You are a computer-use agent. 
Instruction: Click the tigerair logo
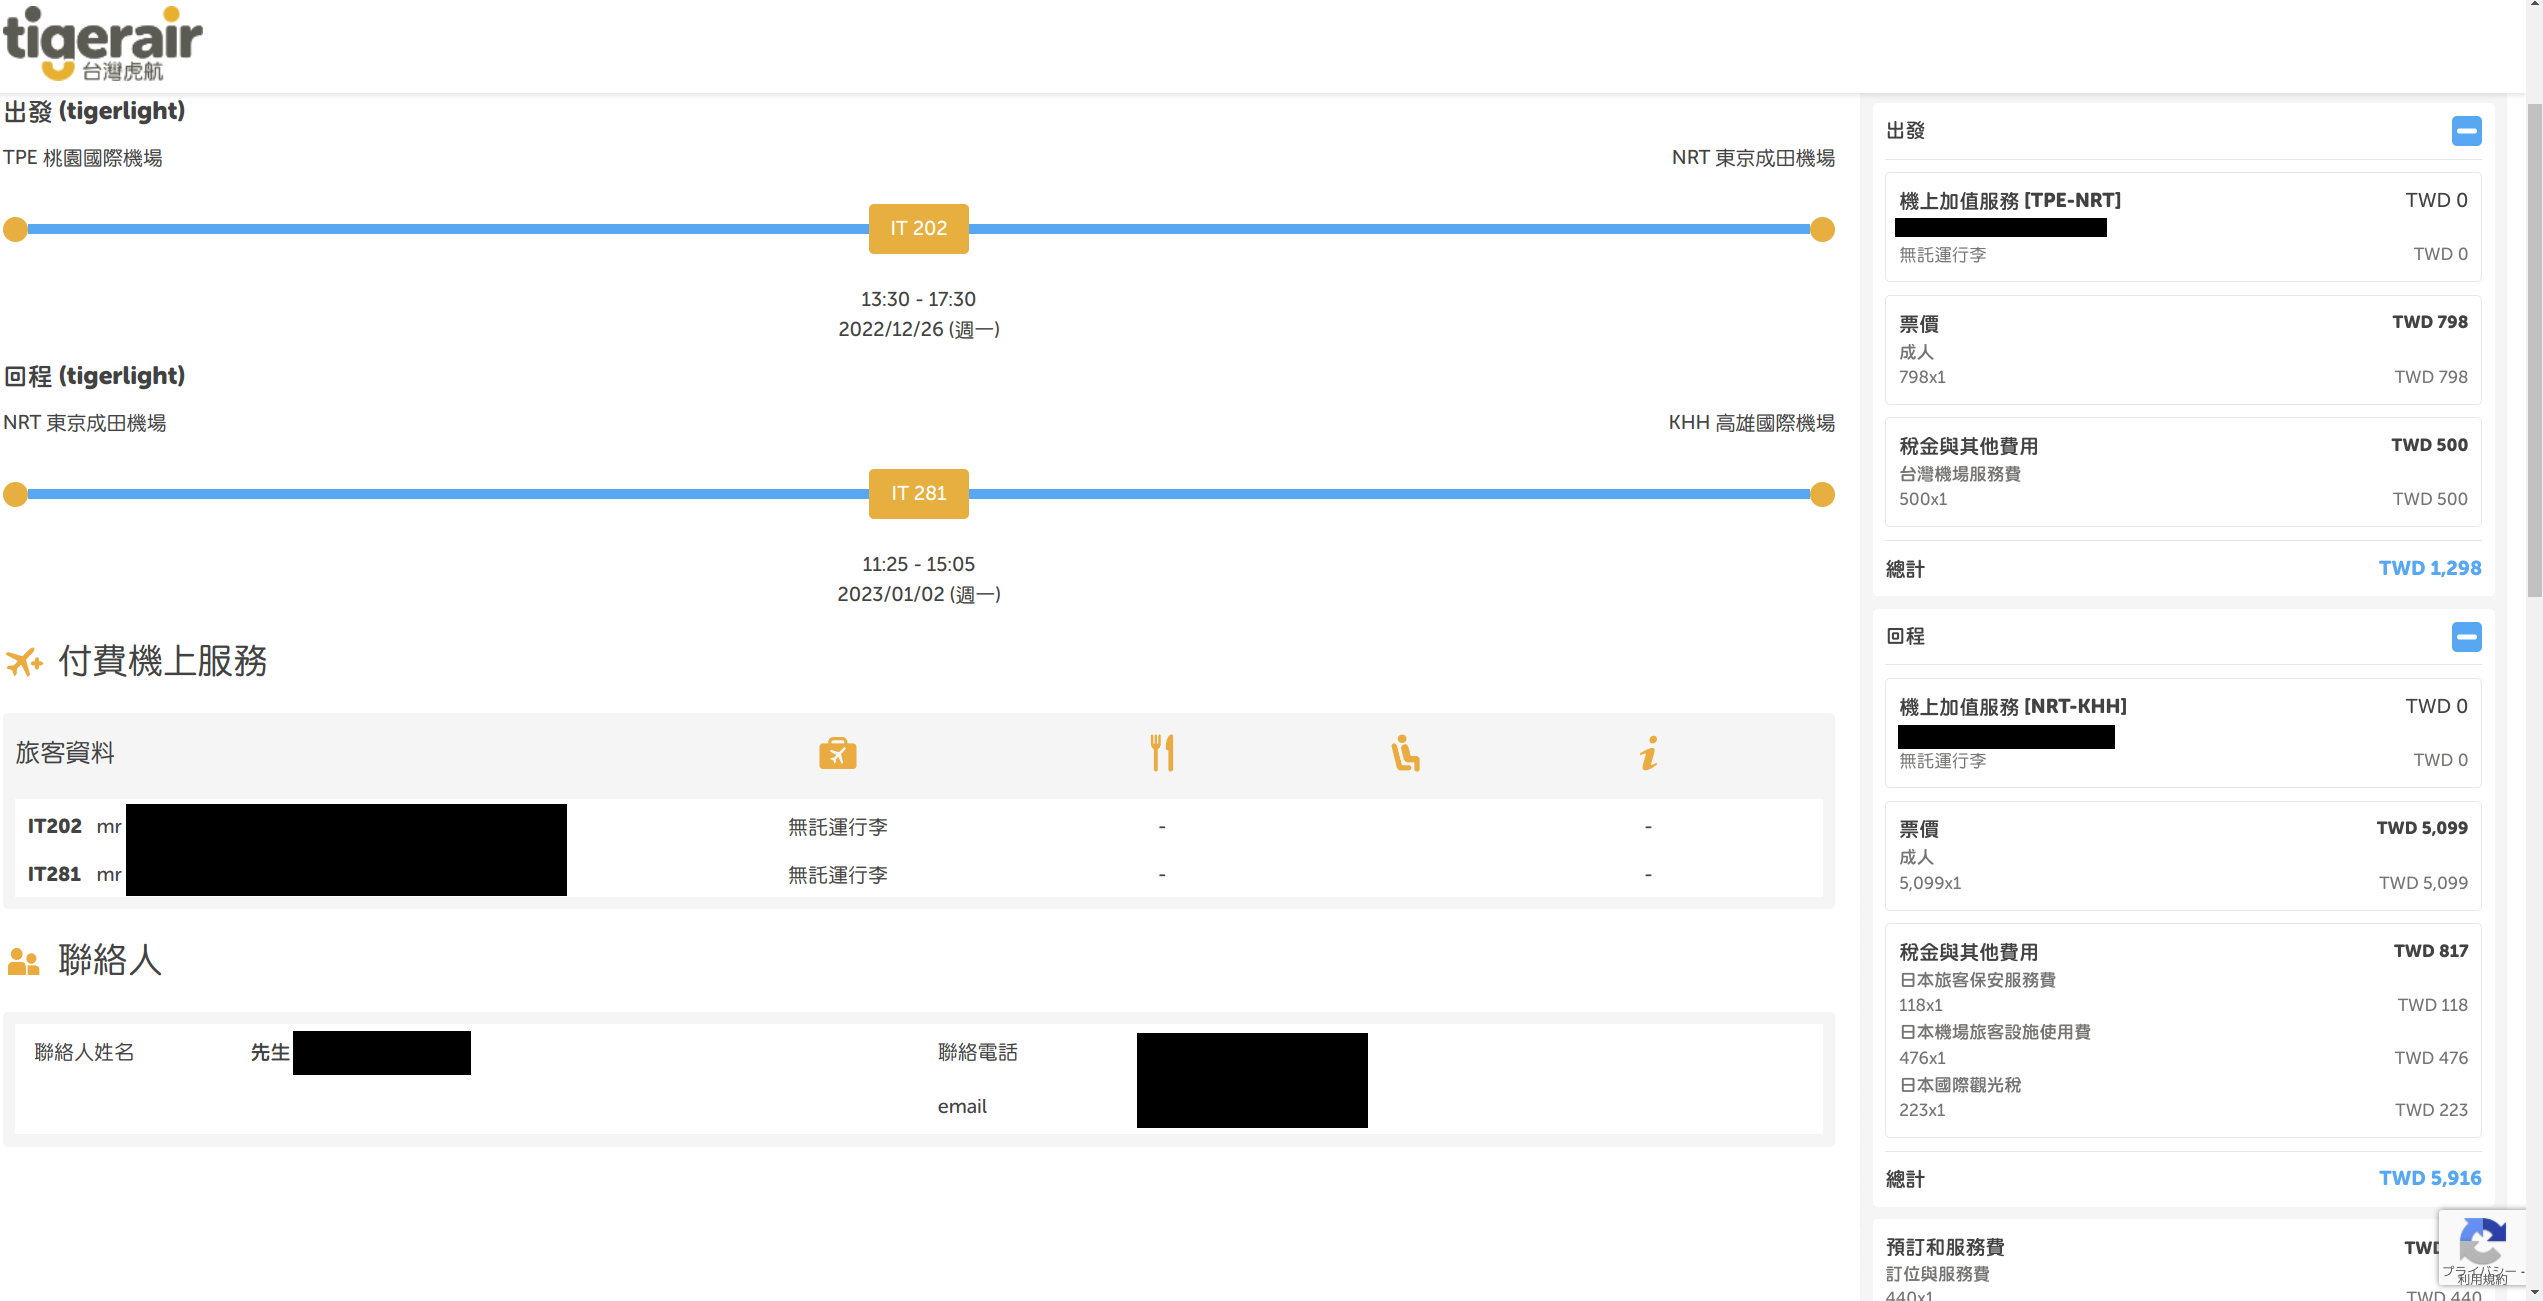coord(103,44)
